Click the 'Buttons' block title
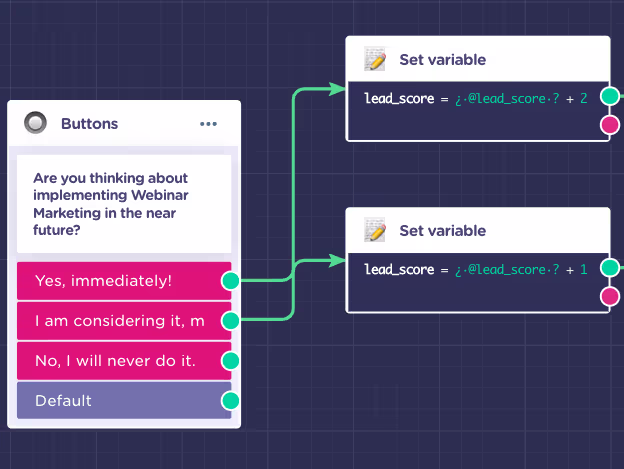Screen dimensions: 624x469 point(90,124)
